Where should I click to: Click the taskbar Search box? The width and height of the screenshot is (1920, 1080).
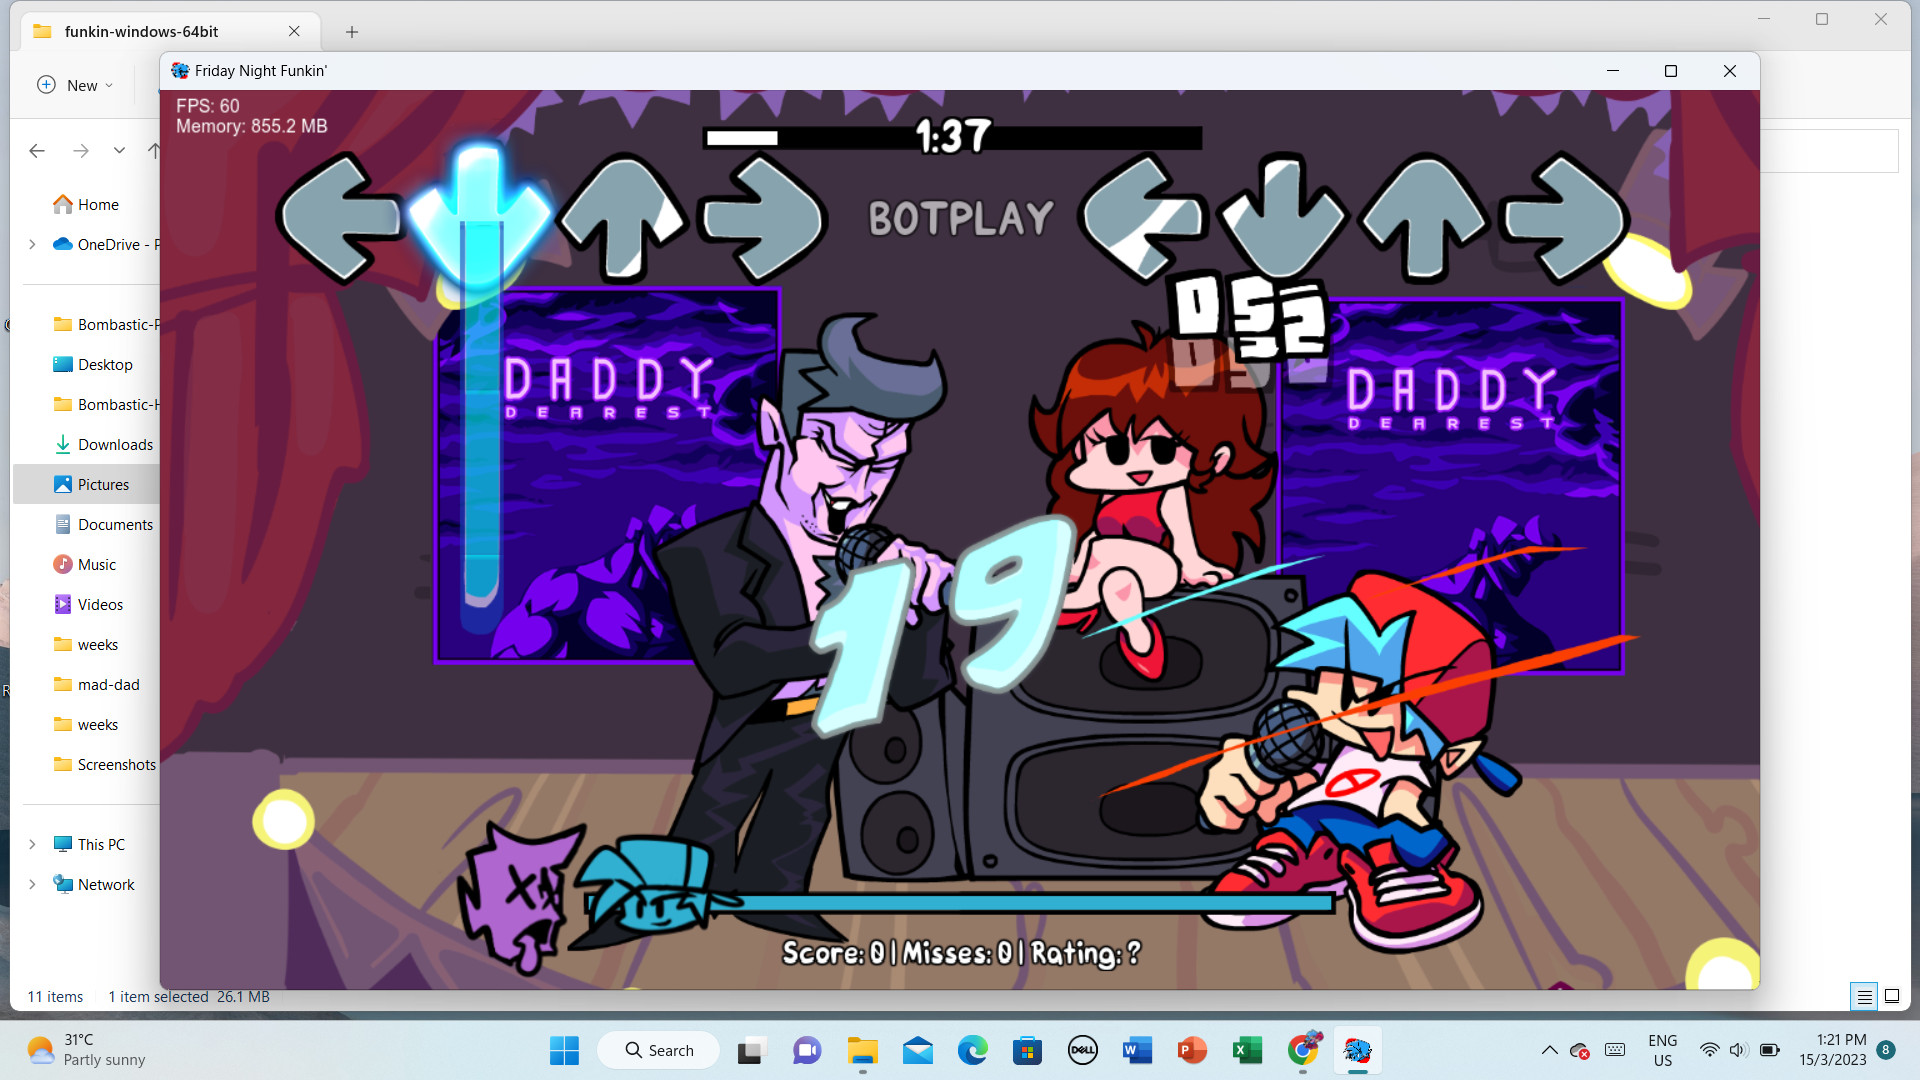pyautogui.click(x=659, y=1050)
